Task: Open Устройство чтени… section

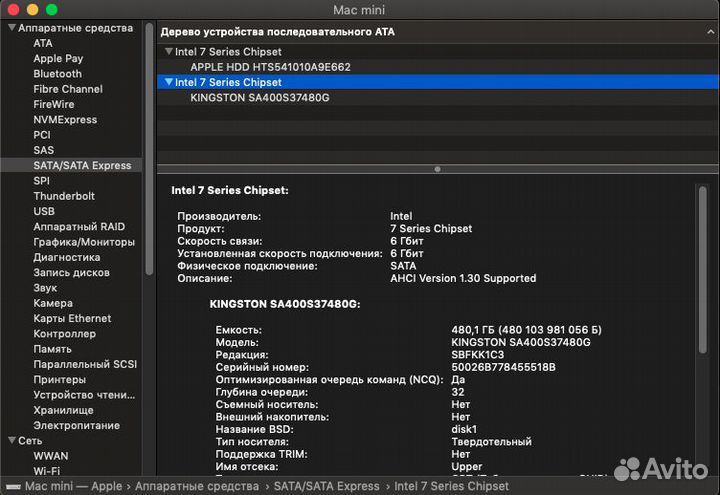Action: point(84,395)
